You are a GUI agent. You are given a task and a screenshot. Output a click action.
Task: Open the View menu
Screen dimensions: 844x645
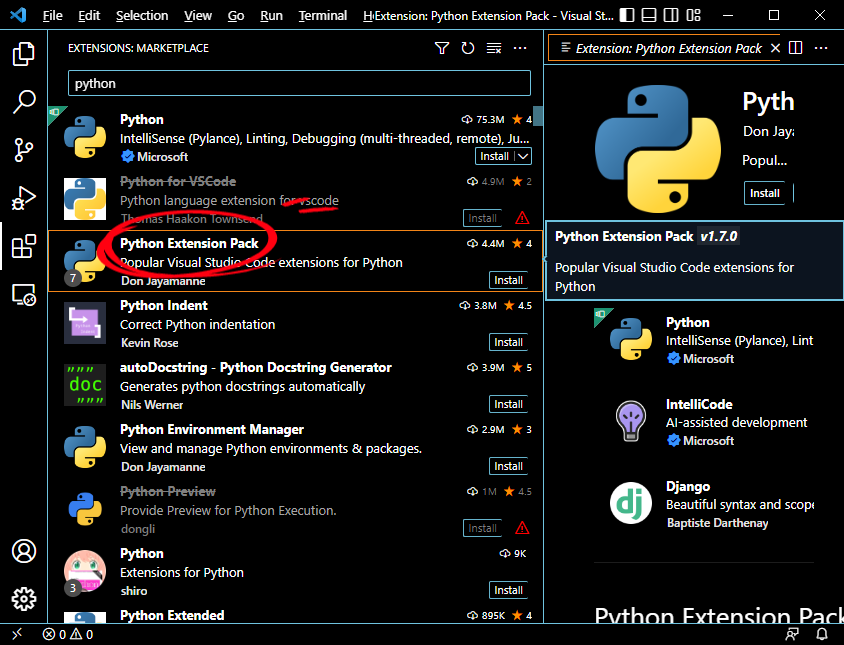[x=198, y=16]
